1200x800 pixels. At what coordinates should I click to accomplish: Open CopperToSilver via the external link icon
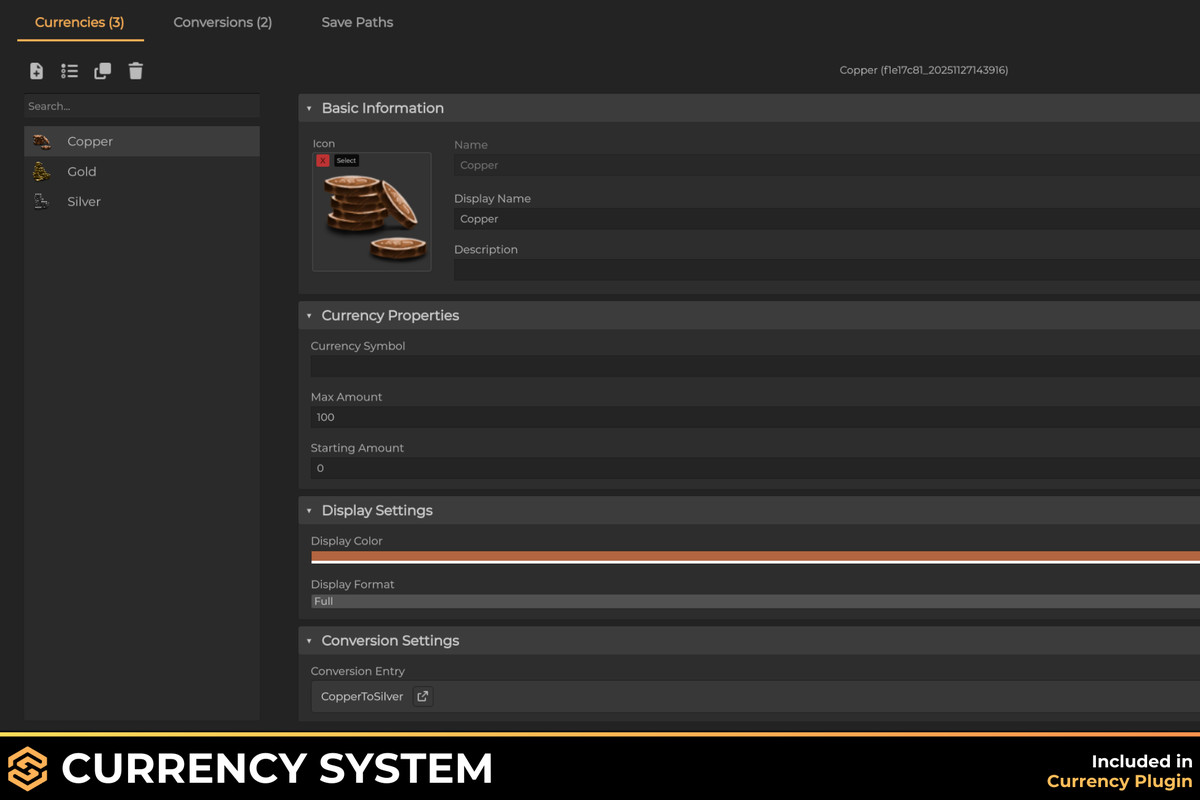[421, 696]
